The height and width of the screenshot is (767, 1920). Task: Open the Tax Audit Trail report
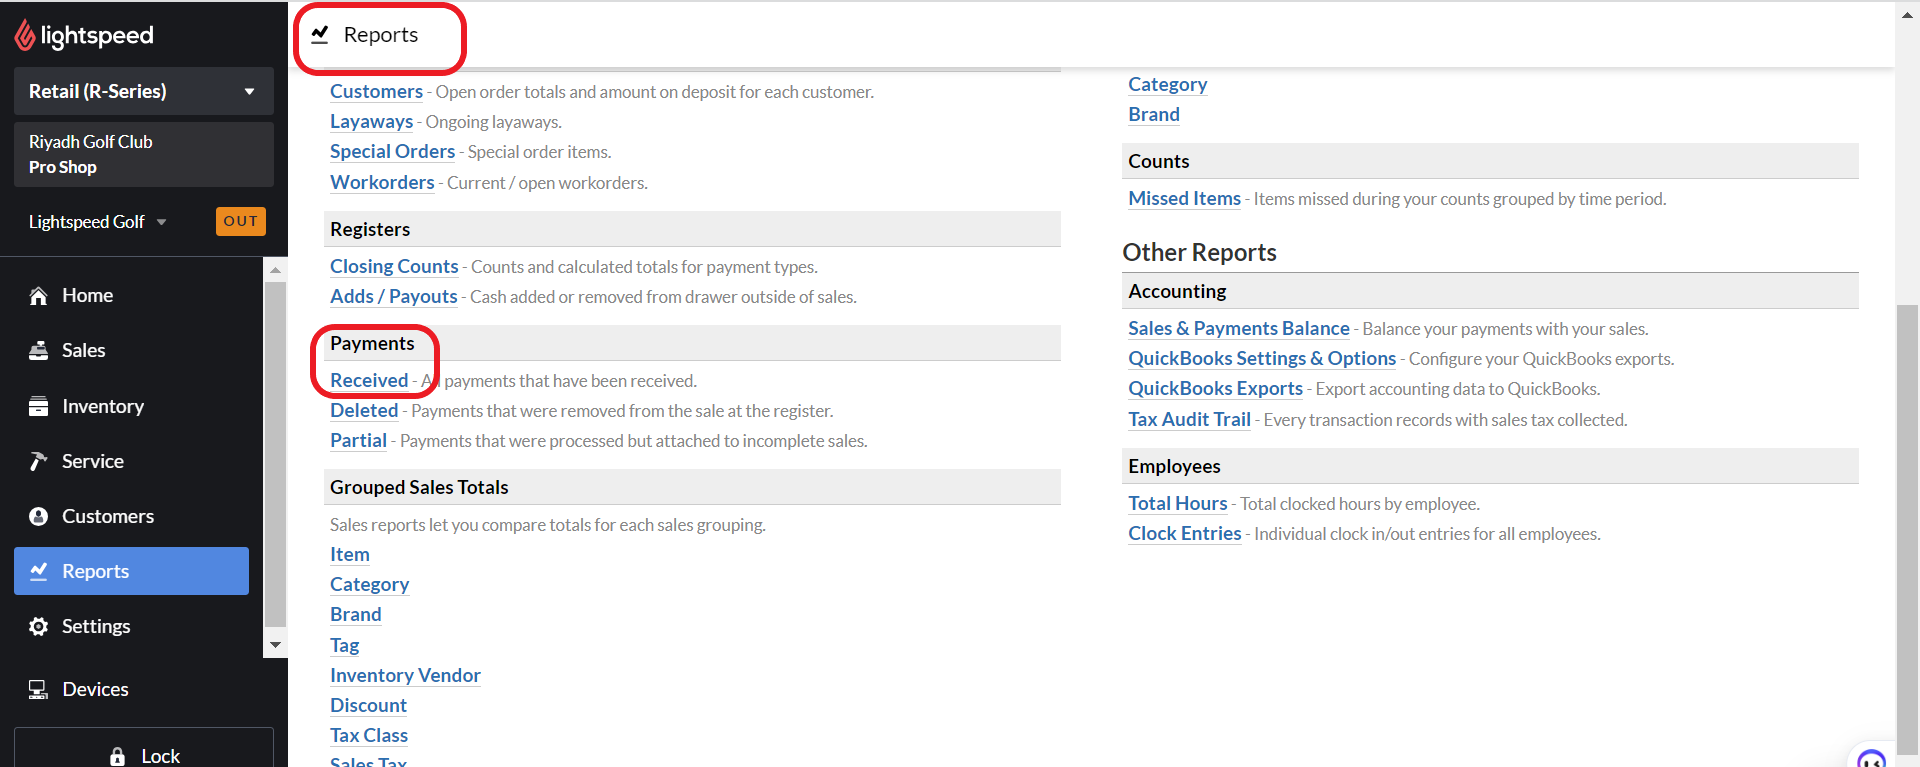(1189, 419)
